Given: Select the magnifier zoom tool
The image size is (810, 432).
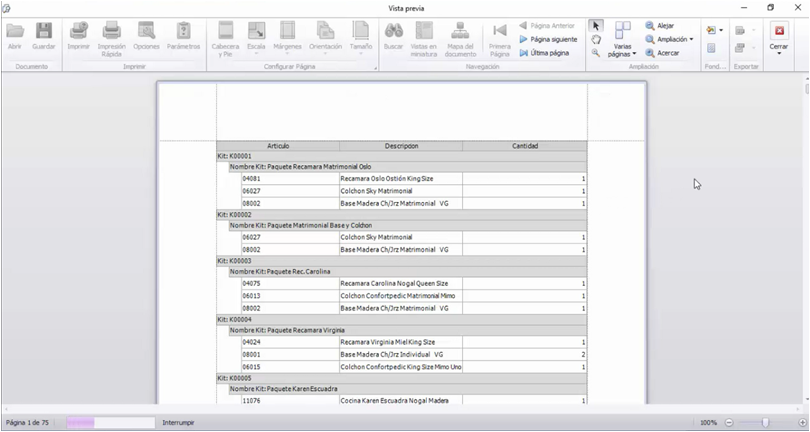Looking at the screenshot, I should [x=596, y=53].
